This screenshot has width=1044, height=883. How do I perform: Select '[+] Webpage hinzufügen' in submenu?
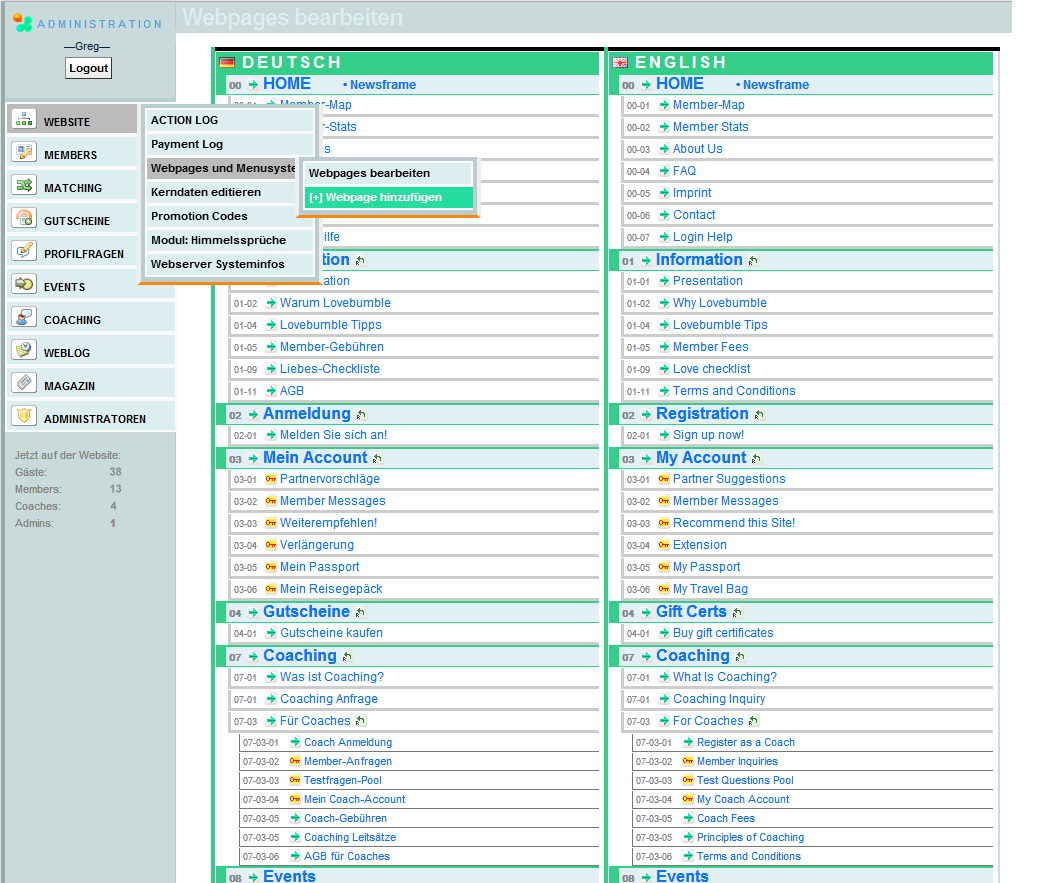coord(375,198)
